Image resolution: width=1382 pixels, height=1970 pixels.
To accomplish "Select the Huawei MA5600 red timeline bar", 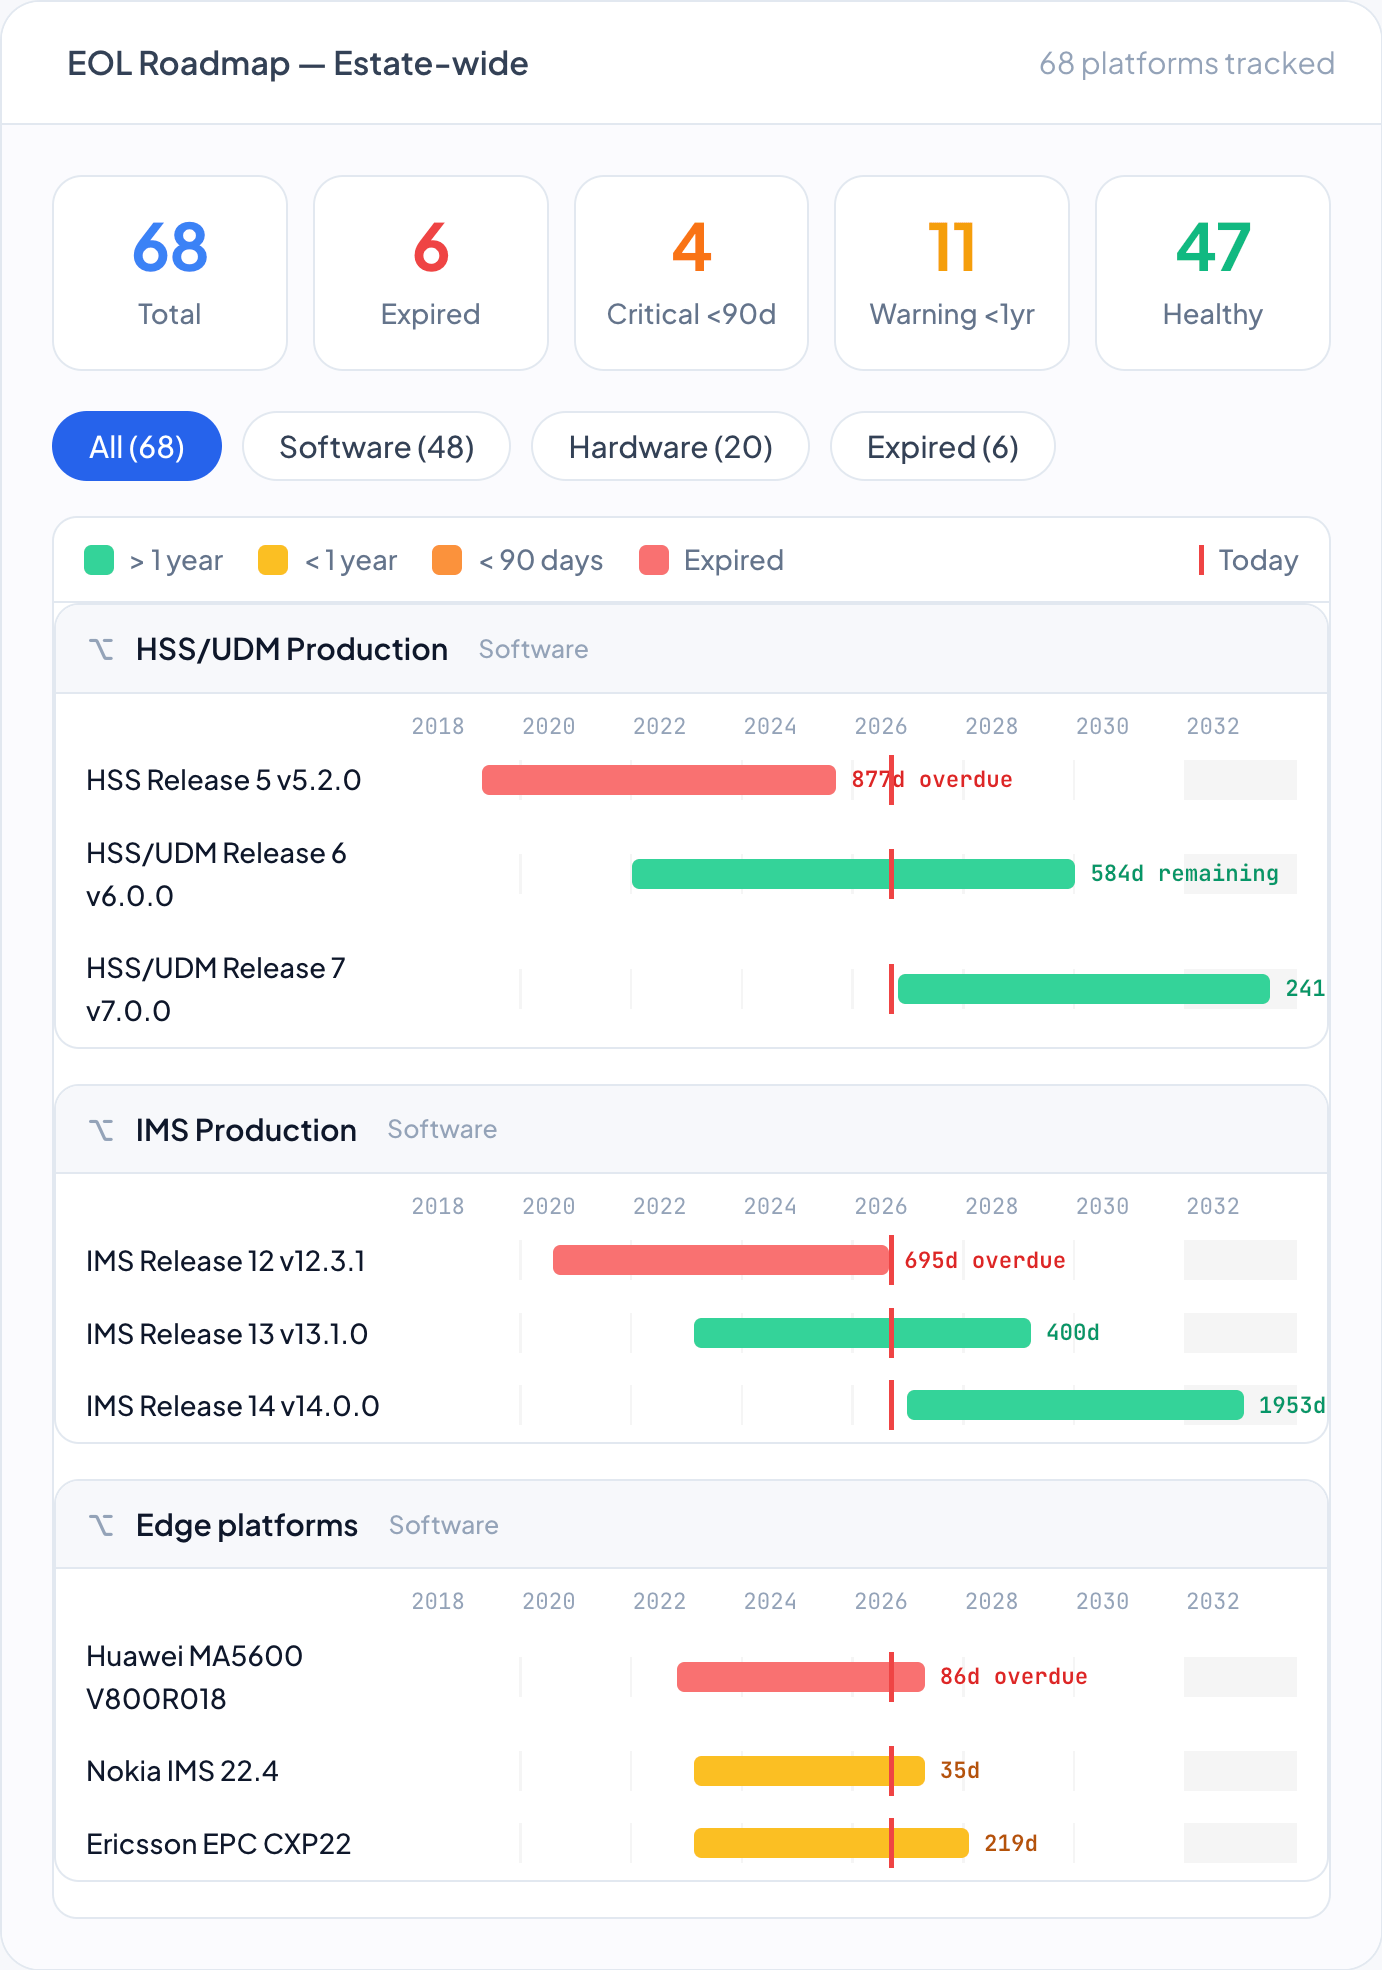I will (801, 1677).
